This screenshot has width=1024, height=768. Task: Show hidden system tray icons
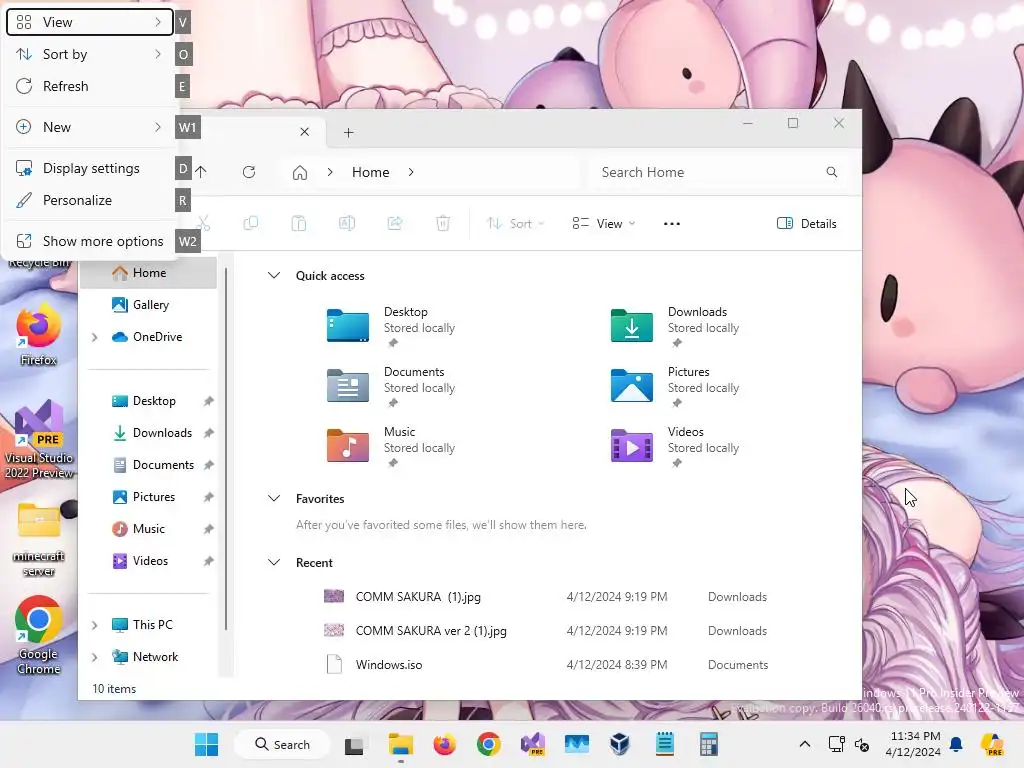(805, 744)
